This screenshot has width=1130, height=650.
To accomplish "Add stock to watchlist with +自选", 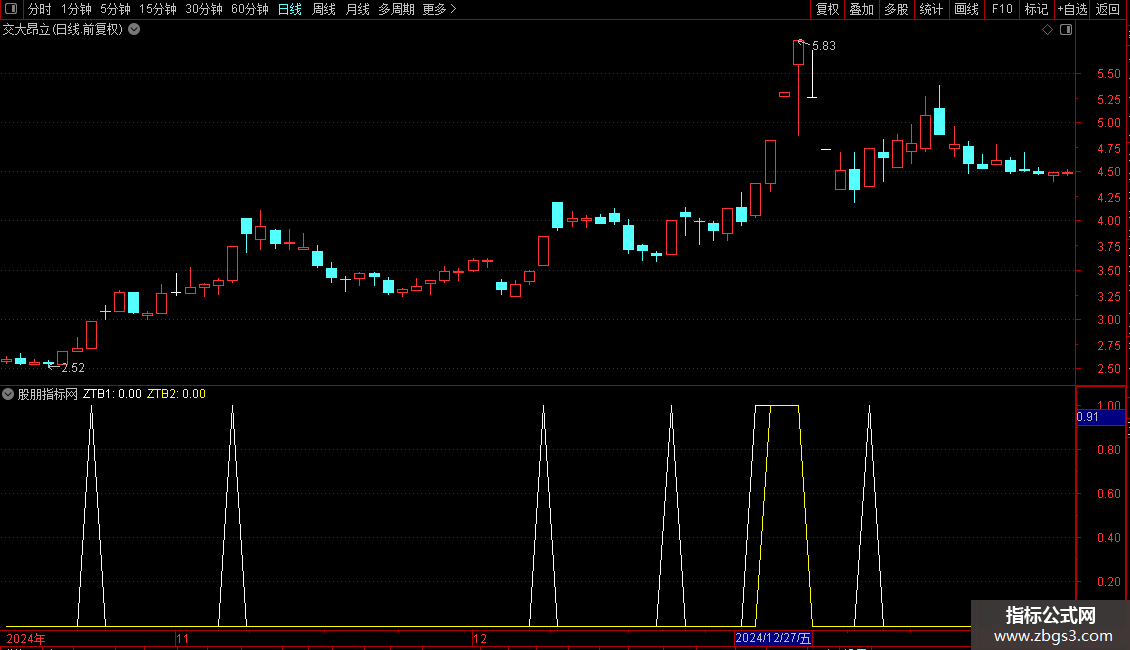I will click(1072, 9).
